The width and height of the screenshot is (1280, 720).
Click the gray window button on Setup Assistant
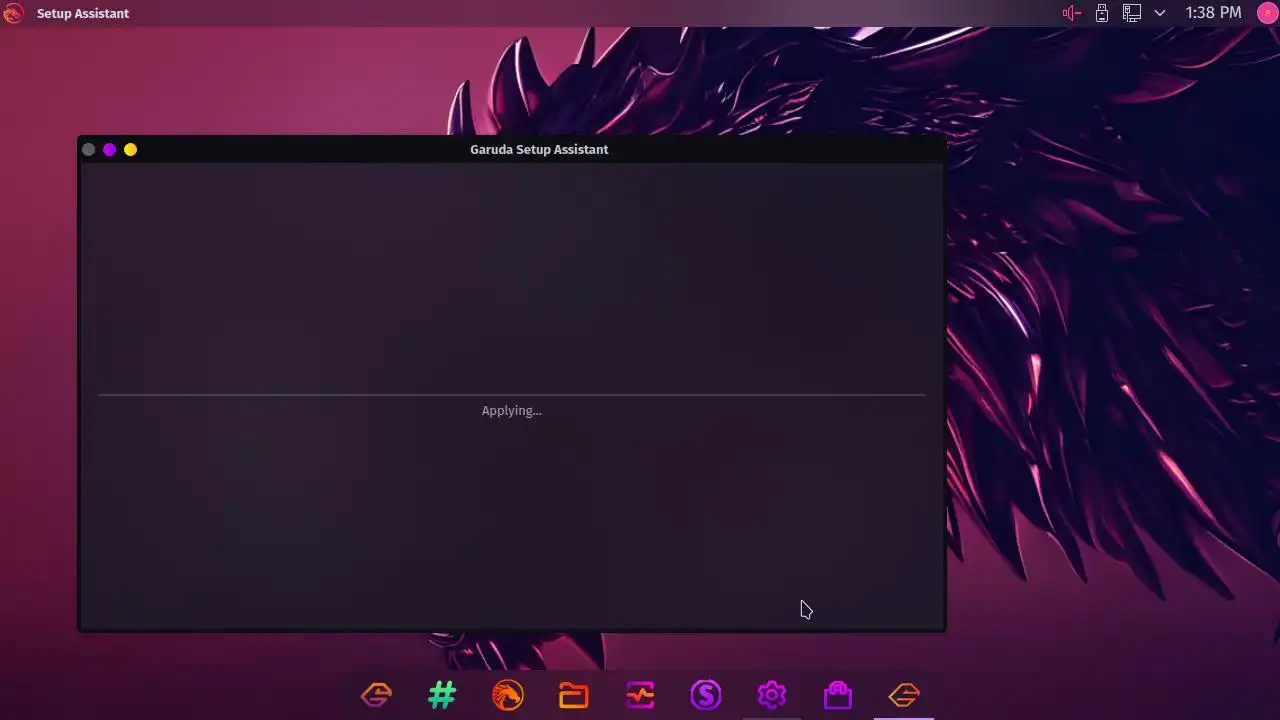point(88,149)
